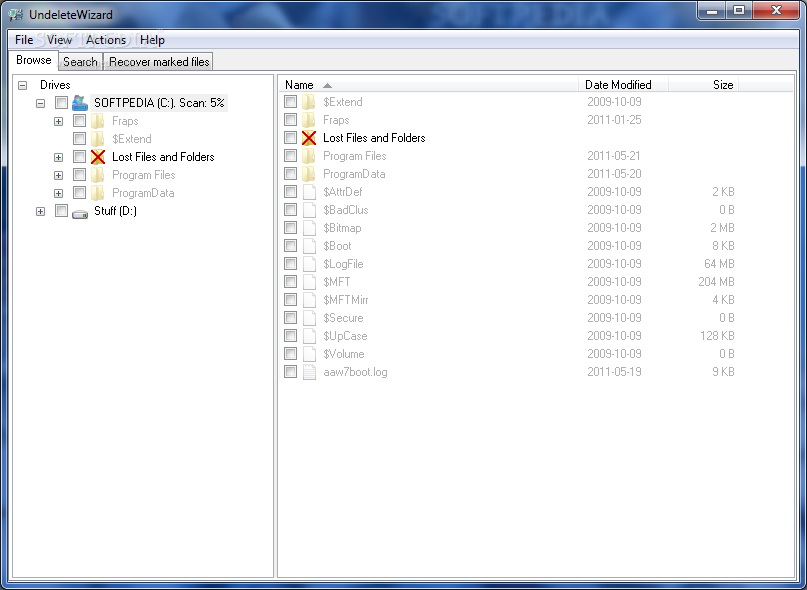Collapse the Drives root node
This screenshot has width=807, height=590.
[23, 85]
